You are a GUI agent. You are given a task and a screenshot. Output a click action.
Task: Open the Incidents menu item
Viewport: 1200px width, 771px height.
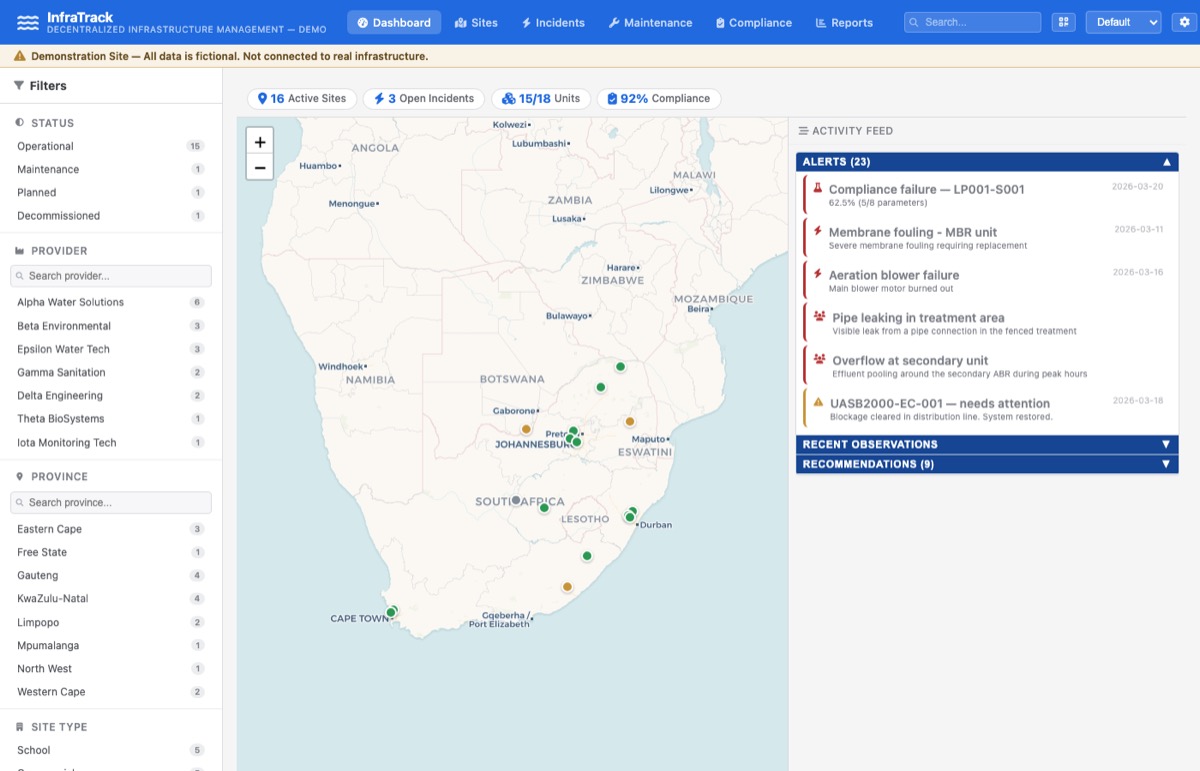pos(552,22)
